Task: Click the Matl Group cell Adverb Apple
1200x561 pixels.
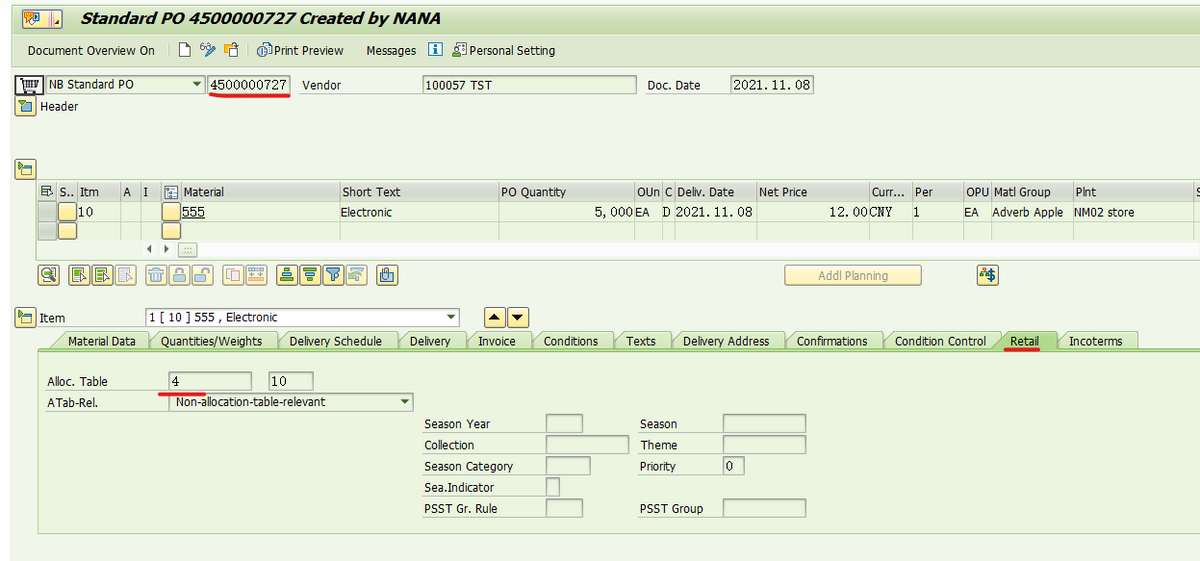Action: [x=1029, y=212]
